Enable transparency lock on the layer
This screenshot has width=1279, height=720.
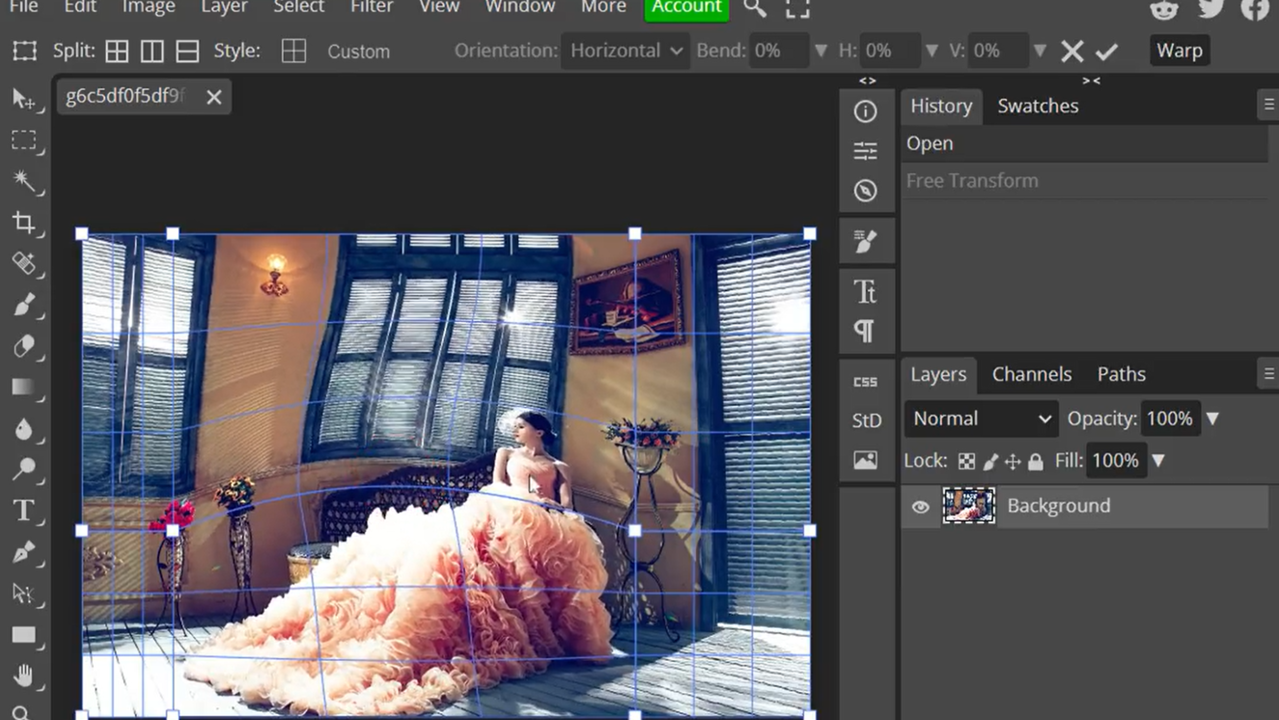click(x=966, y=461)
